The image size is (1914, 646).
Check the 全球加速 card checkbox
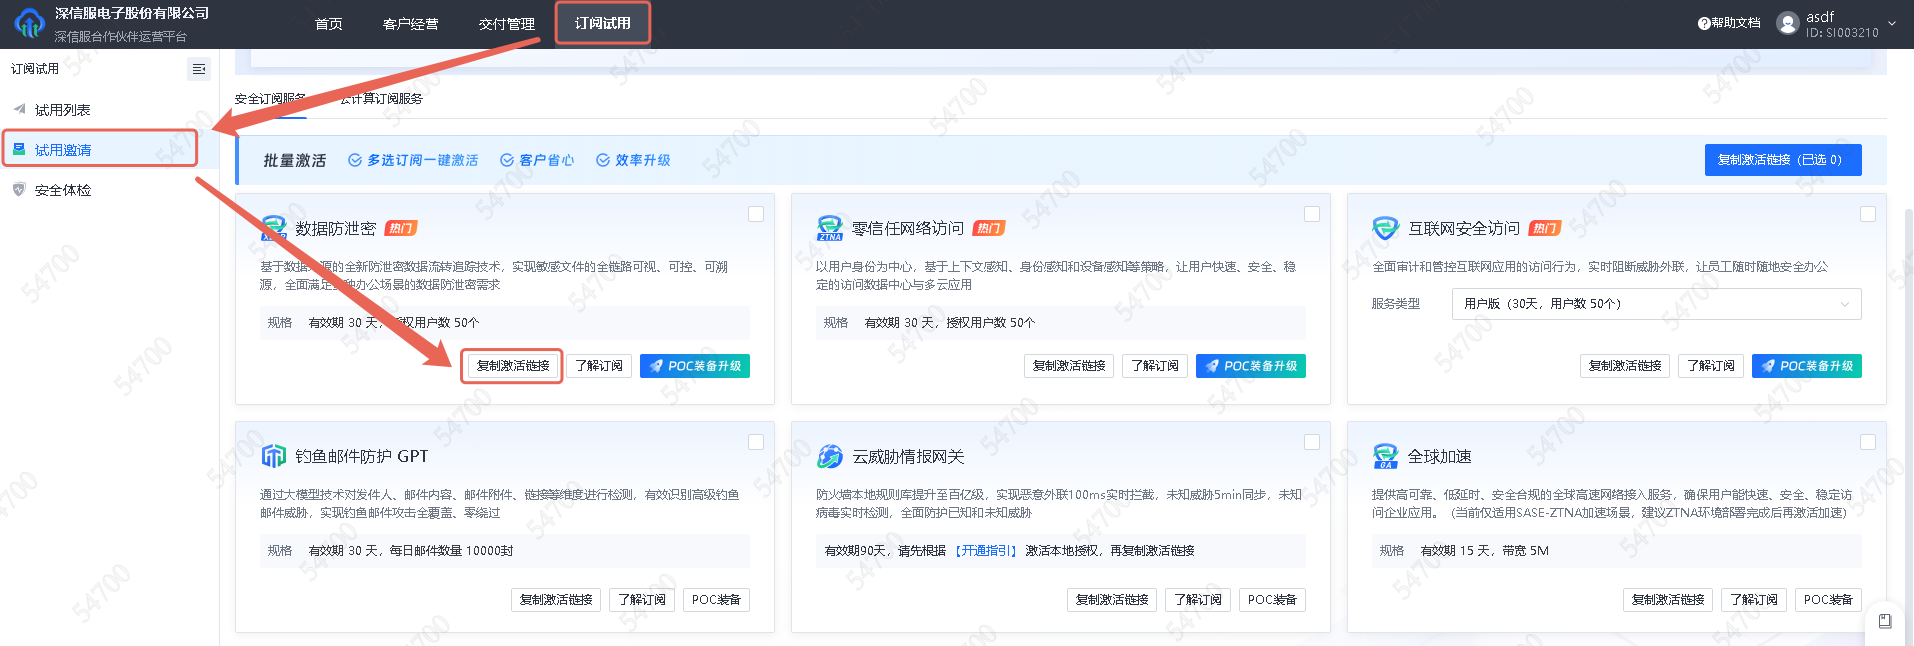click(x=1867, y=442)
